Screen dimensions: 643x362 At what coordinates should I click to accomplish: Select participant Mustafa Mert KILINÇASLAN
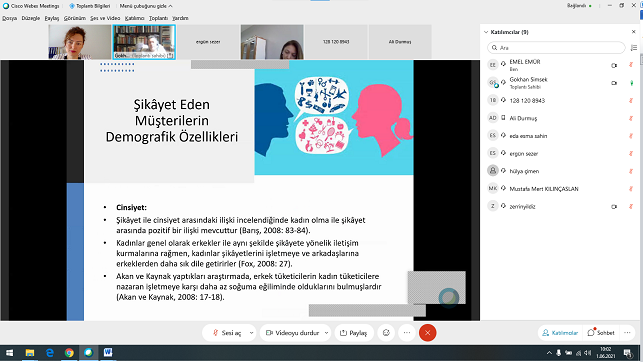[x=561, y=189]
